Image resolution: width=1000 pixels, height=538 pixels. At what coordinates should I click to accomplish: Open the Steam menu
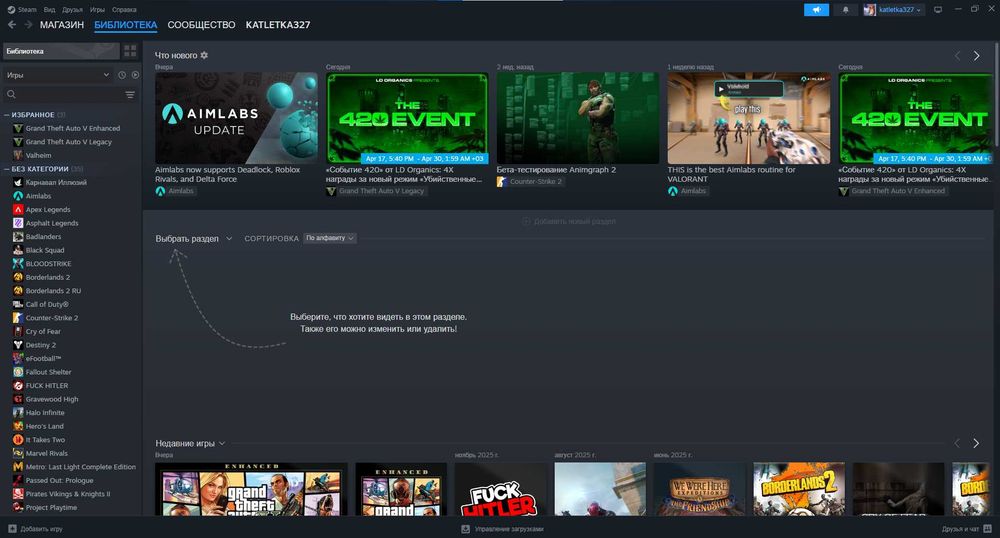22,10
